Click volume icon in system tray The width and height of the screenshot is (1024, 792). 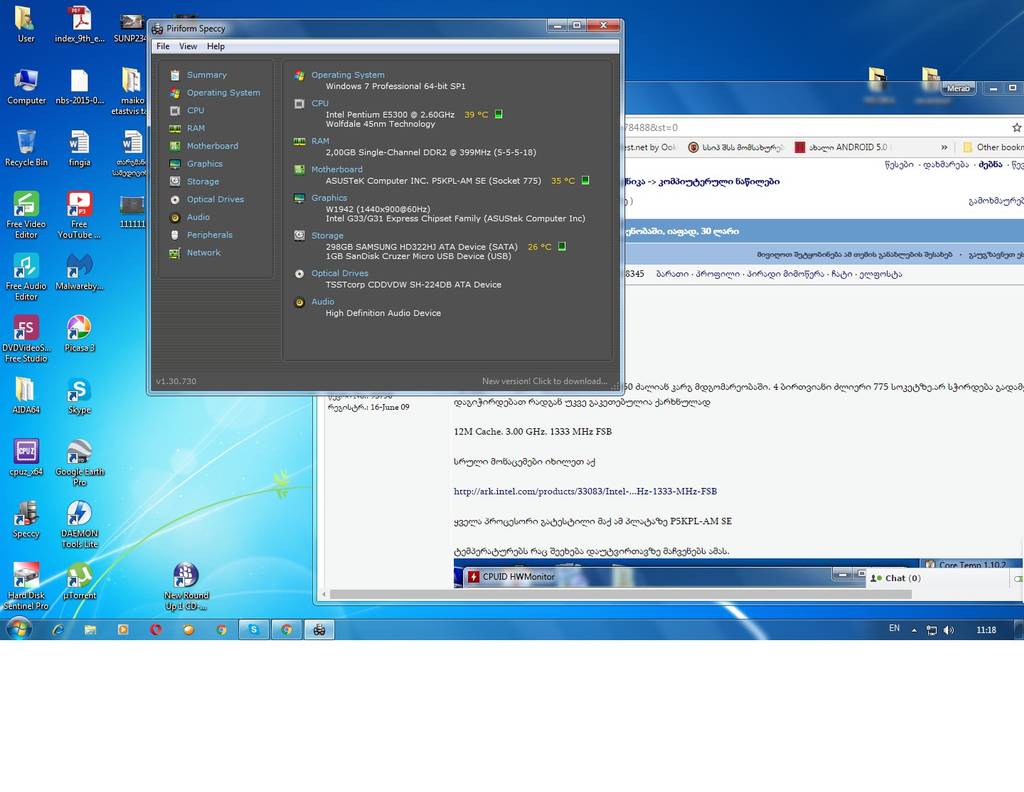(x=949, y=630)
